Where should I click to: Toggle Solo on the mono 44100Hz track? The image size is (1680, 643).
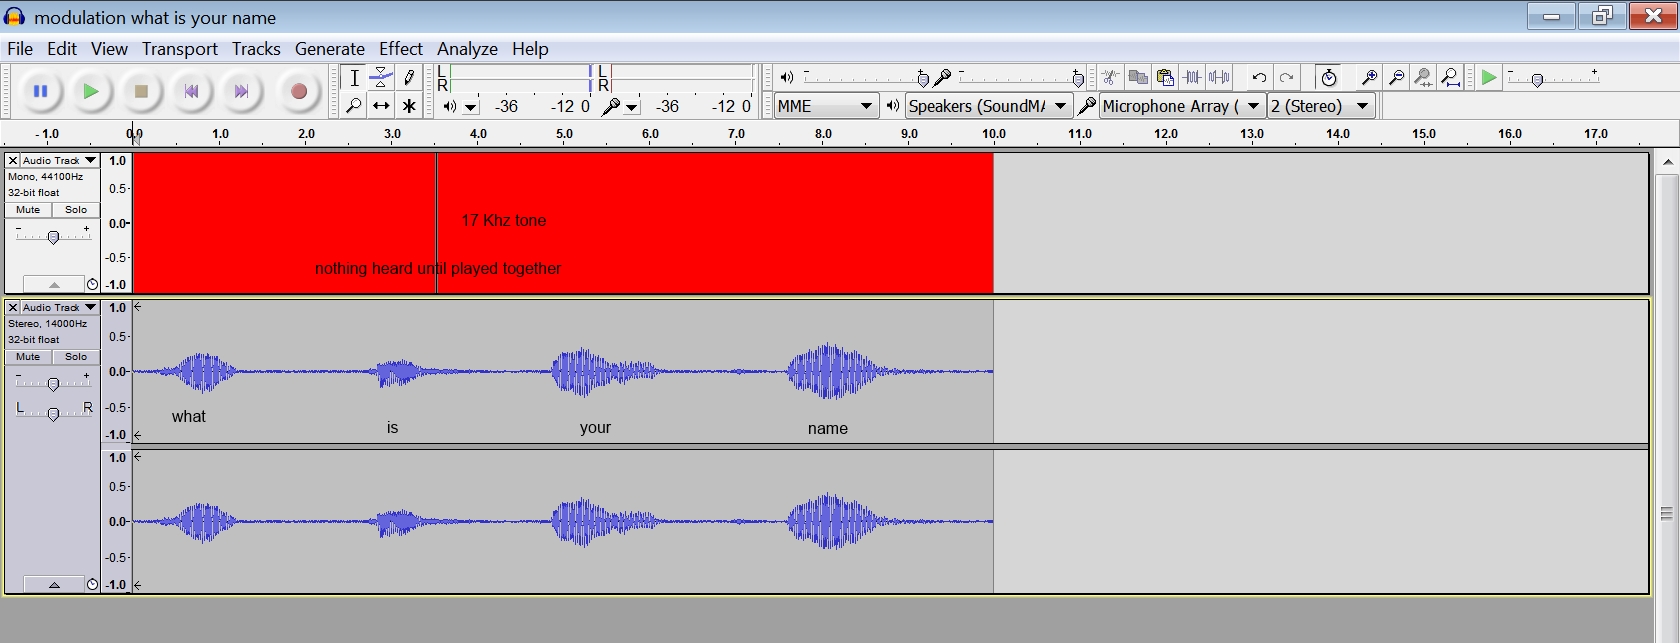pyautogui.click(x=76, y=210)
